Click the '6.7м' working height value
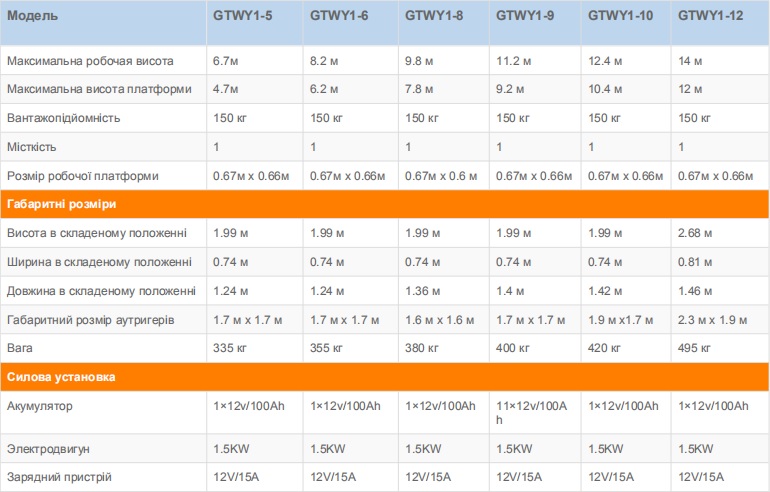The height and width of the screenshot is (492, 770). (225, 61)
